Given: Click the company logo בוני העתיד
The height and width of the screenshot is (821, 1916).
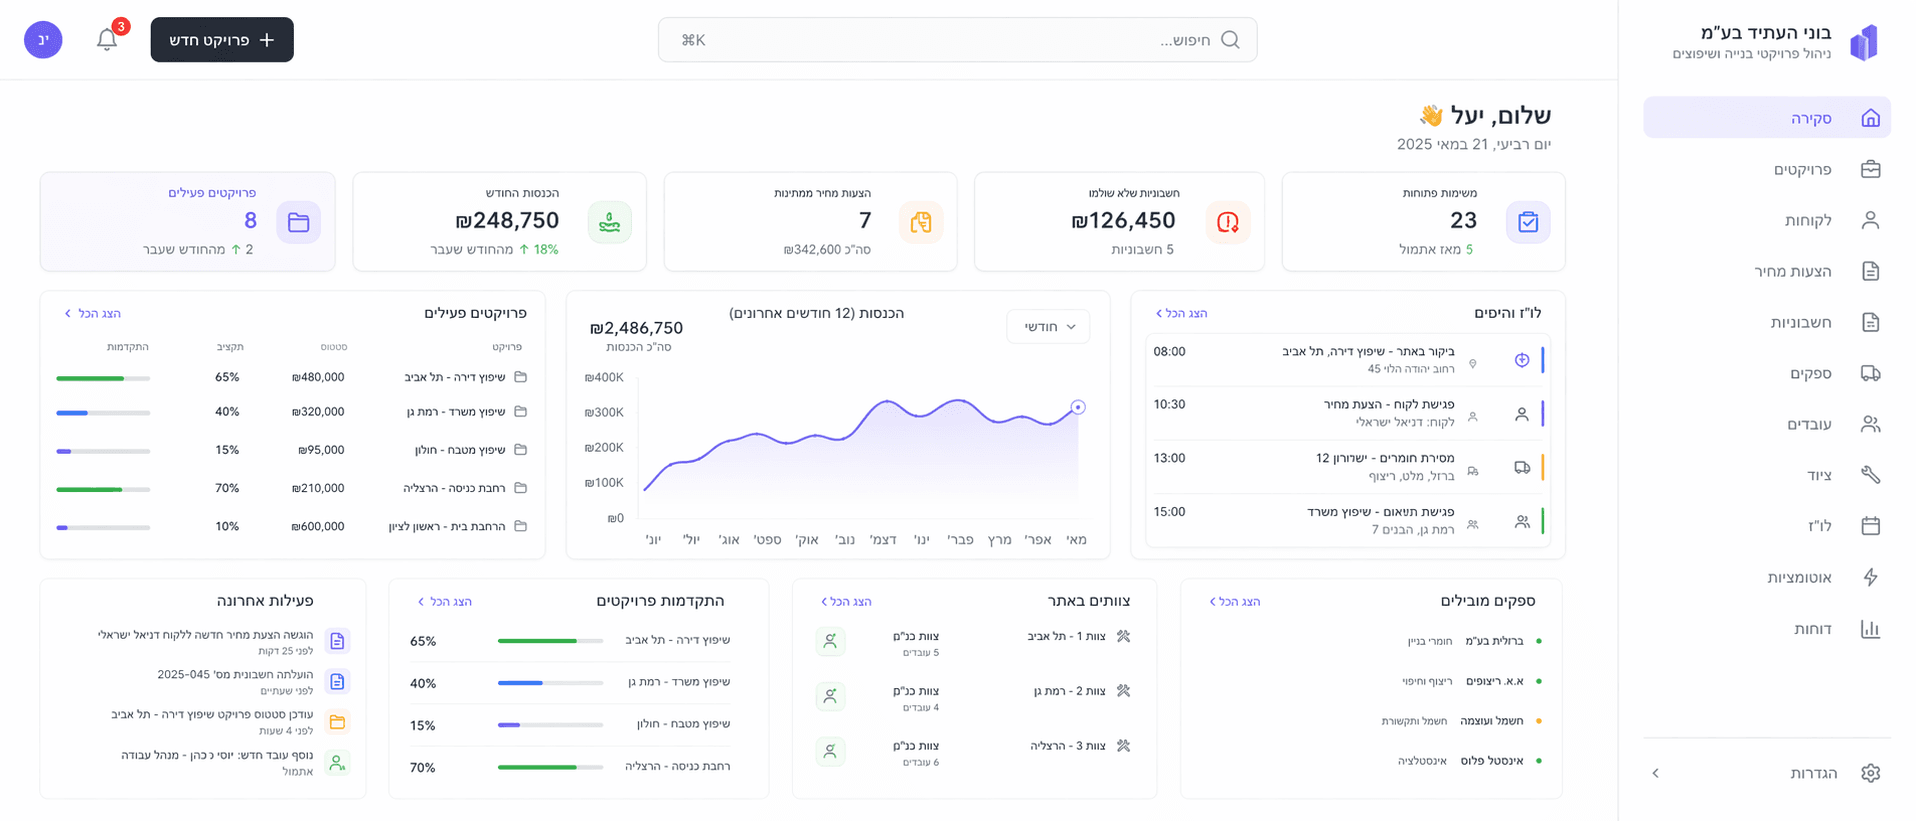Looking at the screenshot, I should point(1863,43).
